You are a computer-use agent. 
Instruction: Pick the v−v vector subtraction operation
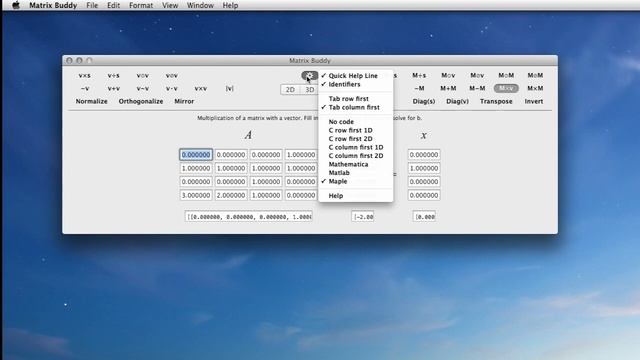142,89
